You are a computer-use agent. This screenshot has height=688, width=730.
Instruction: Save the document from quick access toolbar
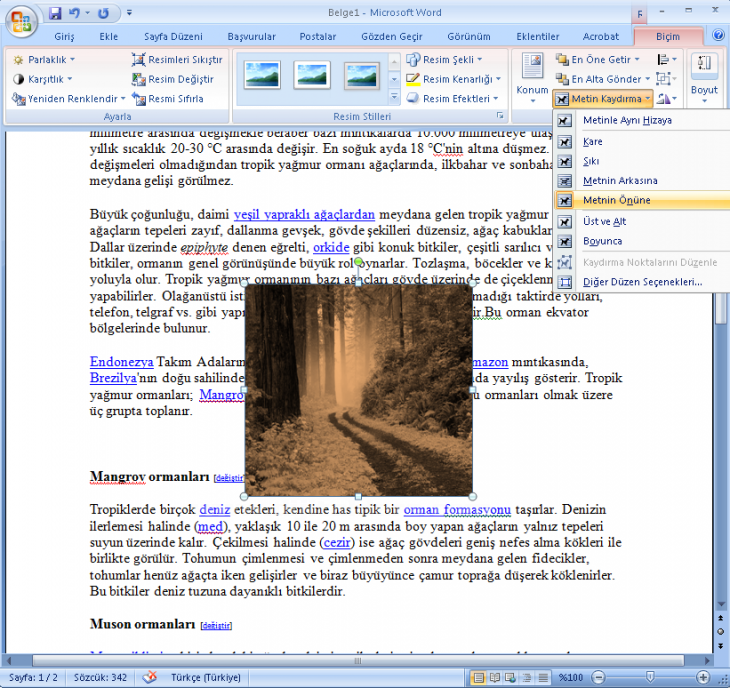(55, 13)
